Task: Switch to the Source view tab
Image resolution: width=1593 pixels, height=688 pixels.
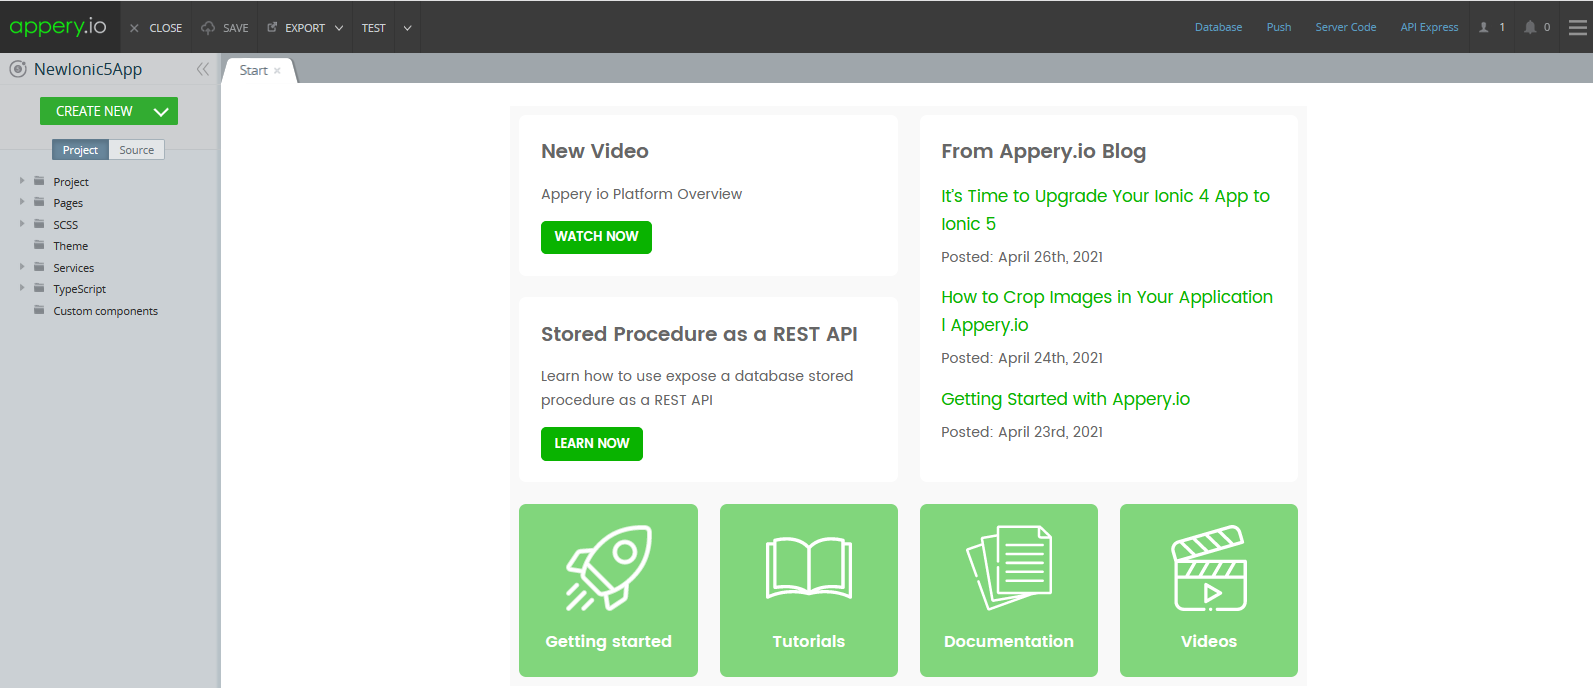Action: 137,150
